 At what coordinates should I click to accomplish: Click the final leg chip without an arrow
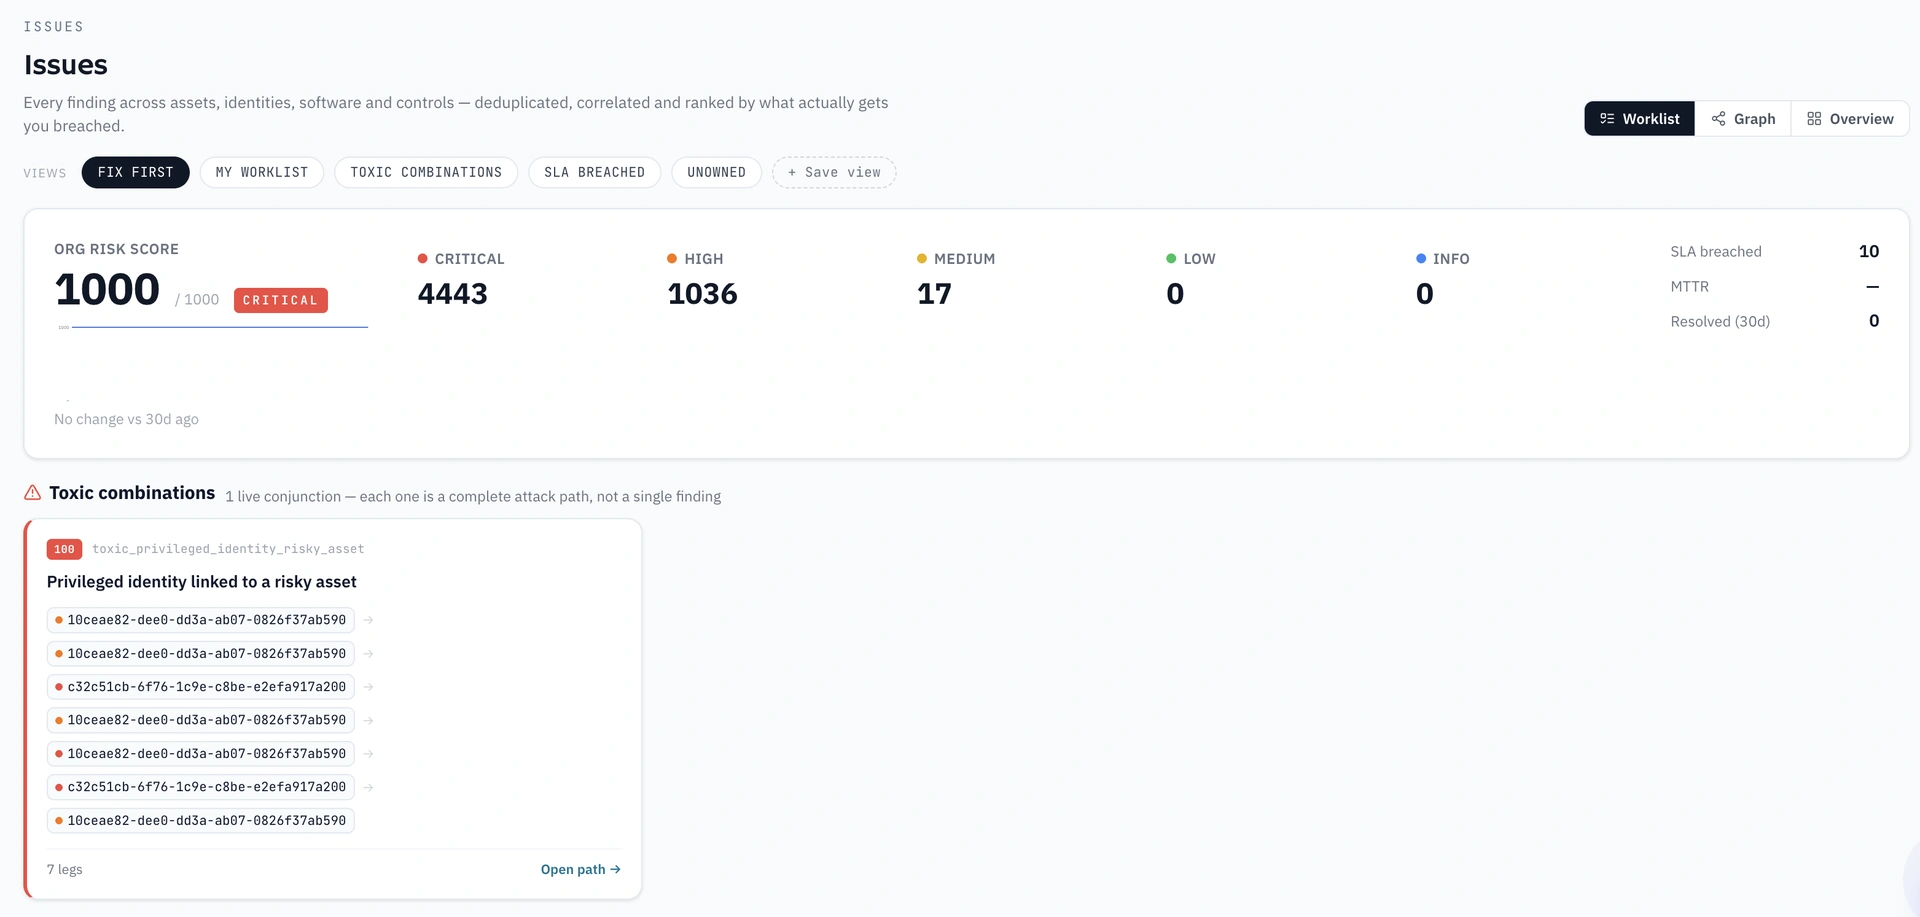click(x=201, y=820)
